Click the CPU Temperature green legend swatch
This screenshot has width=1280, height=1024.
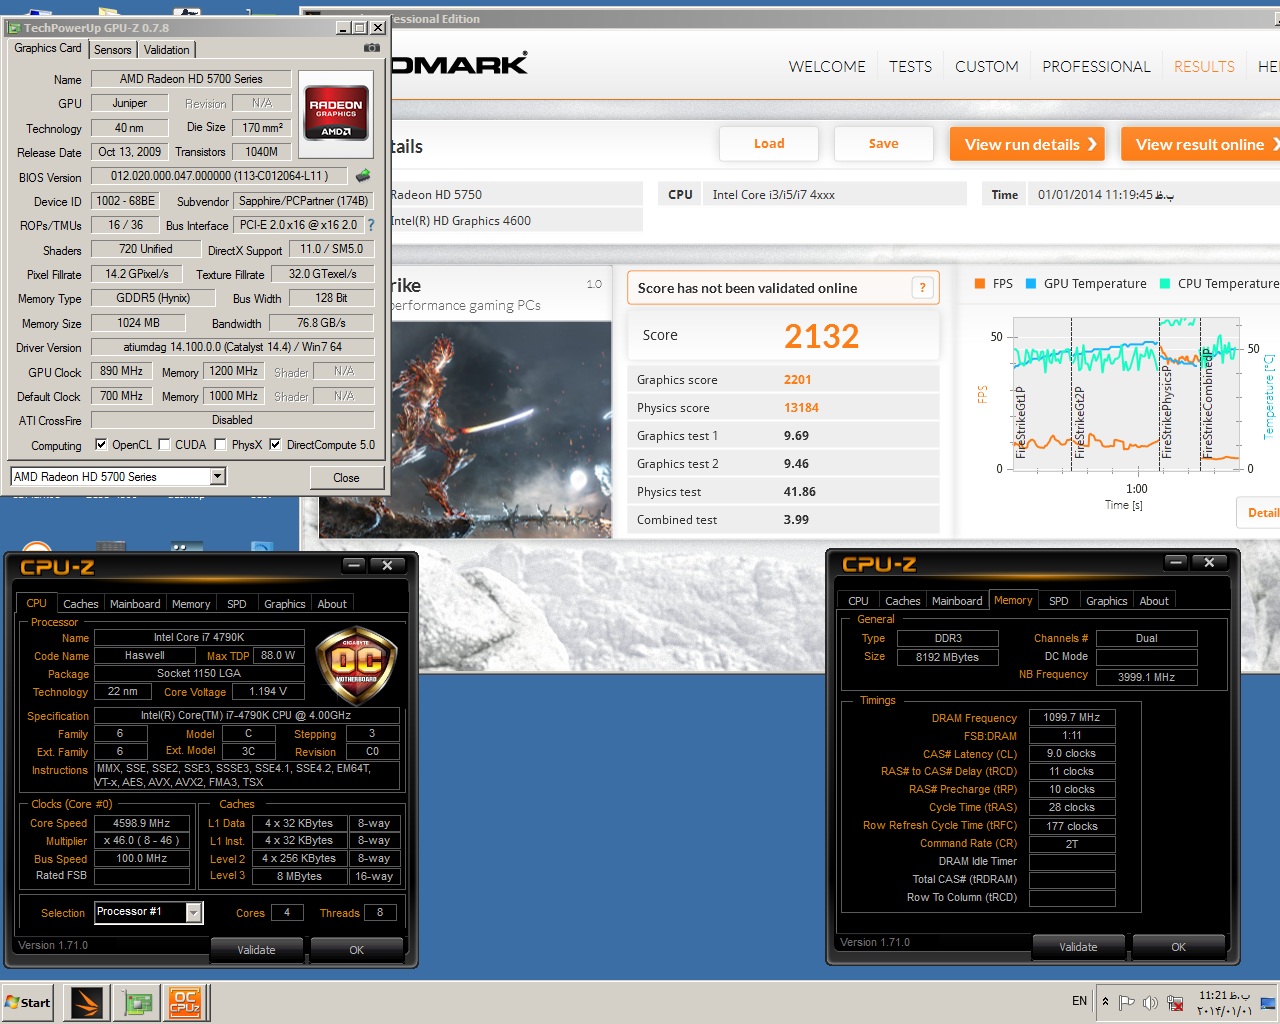[x=1165, y=284]
